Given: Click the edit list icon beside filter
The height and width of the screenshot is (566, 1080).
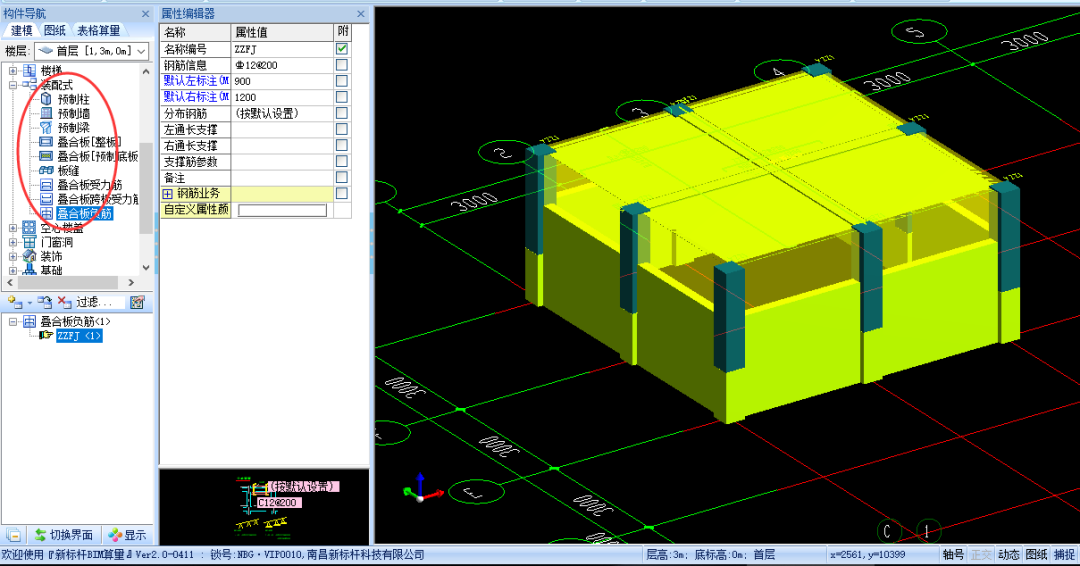Looking at the screenshot, I should (137, 302).
